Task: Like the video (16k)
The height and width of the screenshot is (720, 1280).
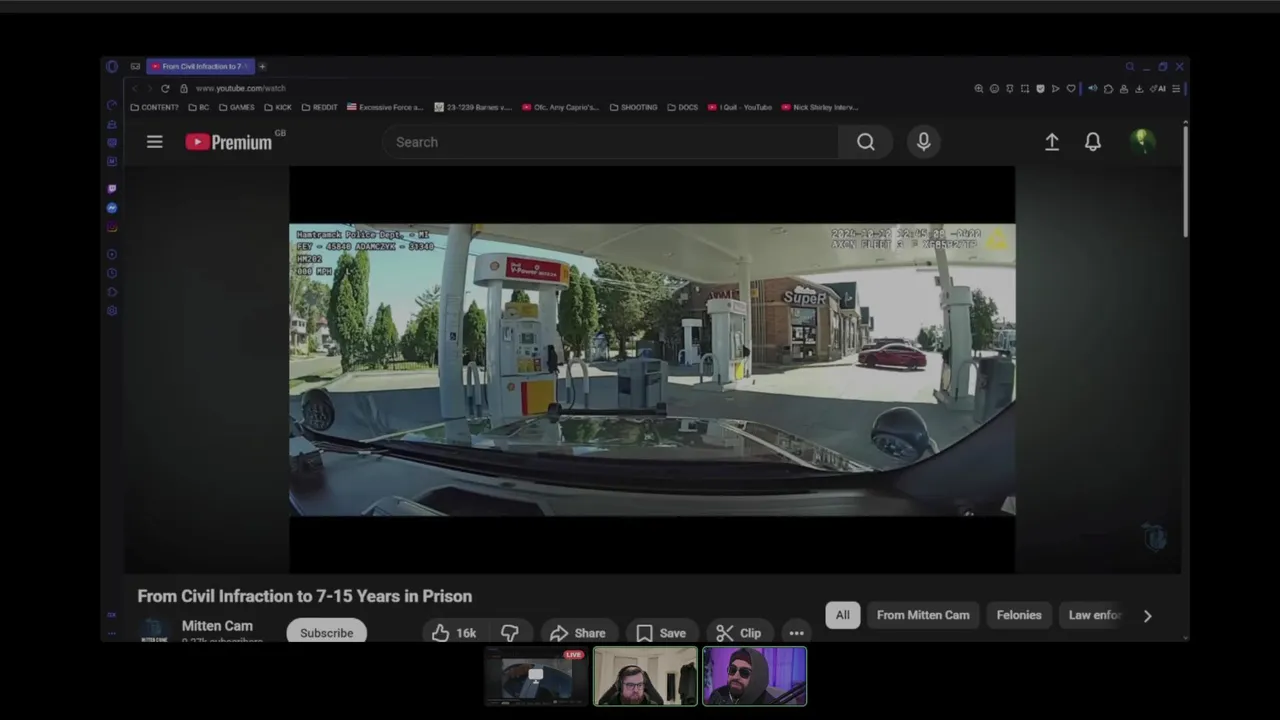Action: click(x=454, y=633)
